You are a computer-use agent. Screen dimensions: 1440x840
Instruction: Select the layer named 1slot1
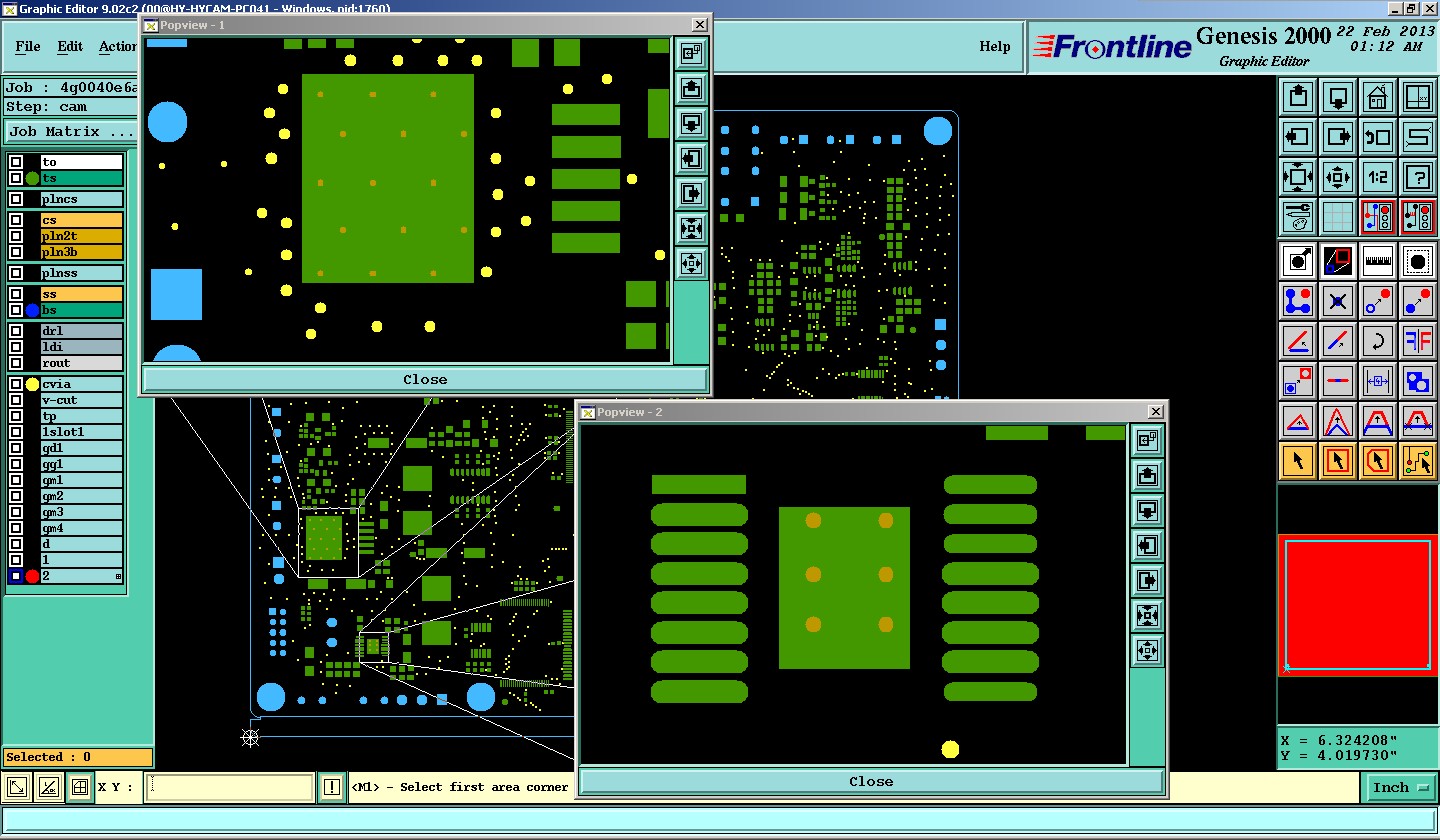pos(82,432)
